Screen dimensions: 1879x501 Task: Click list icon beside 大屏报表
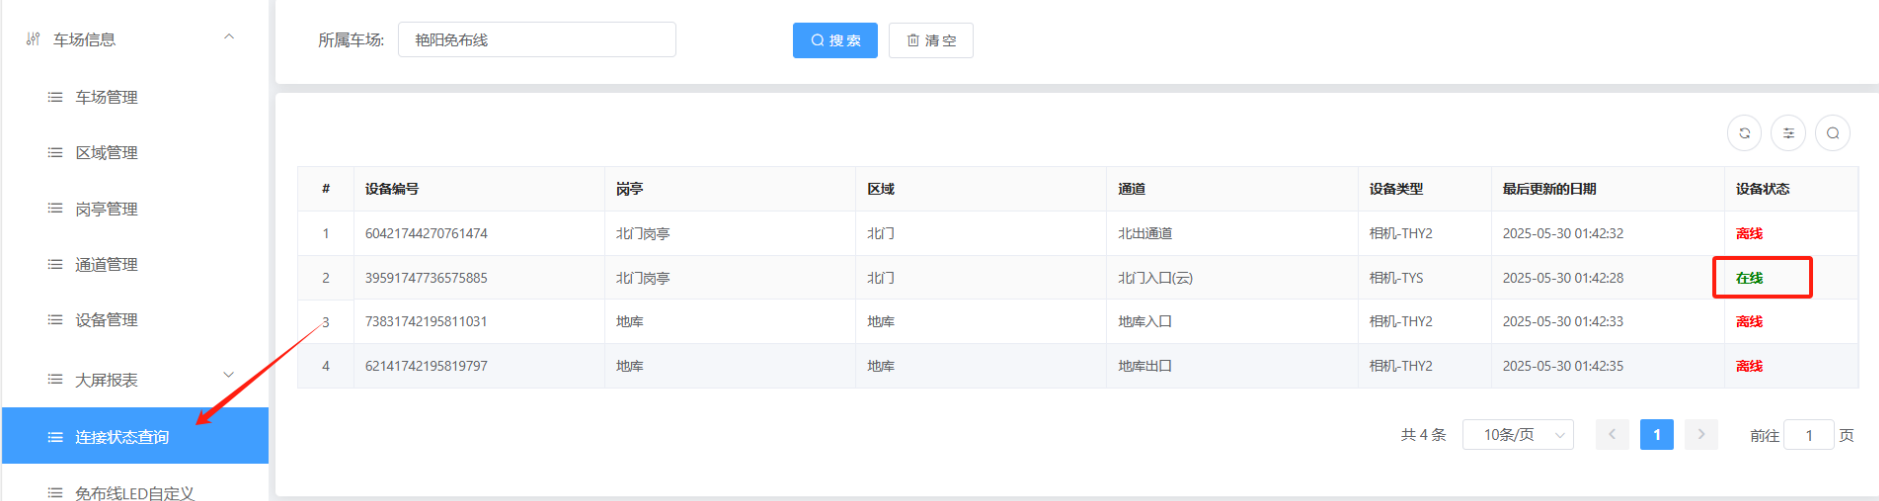coord(55,379)
